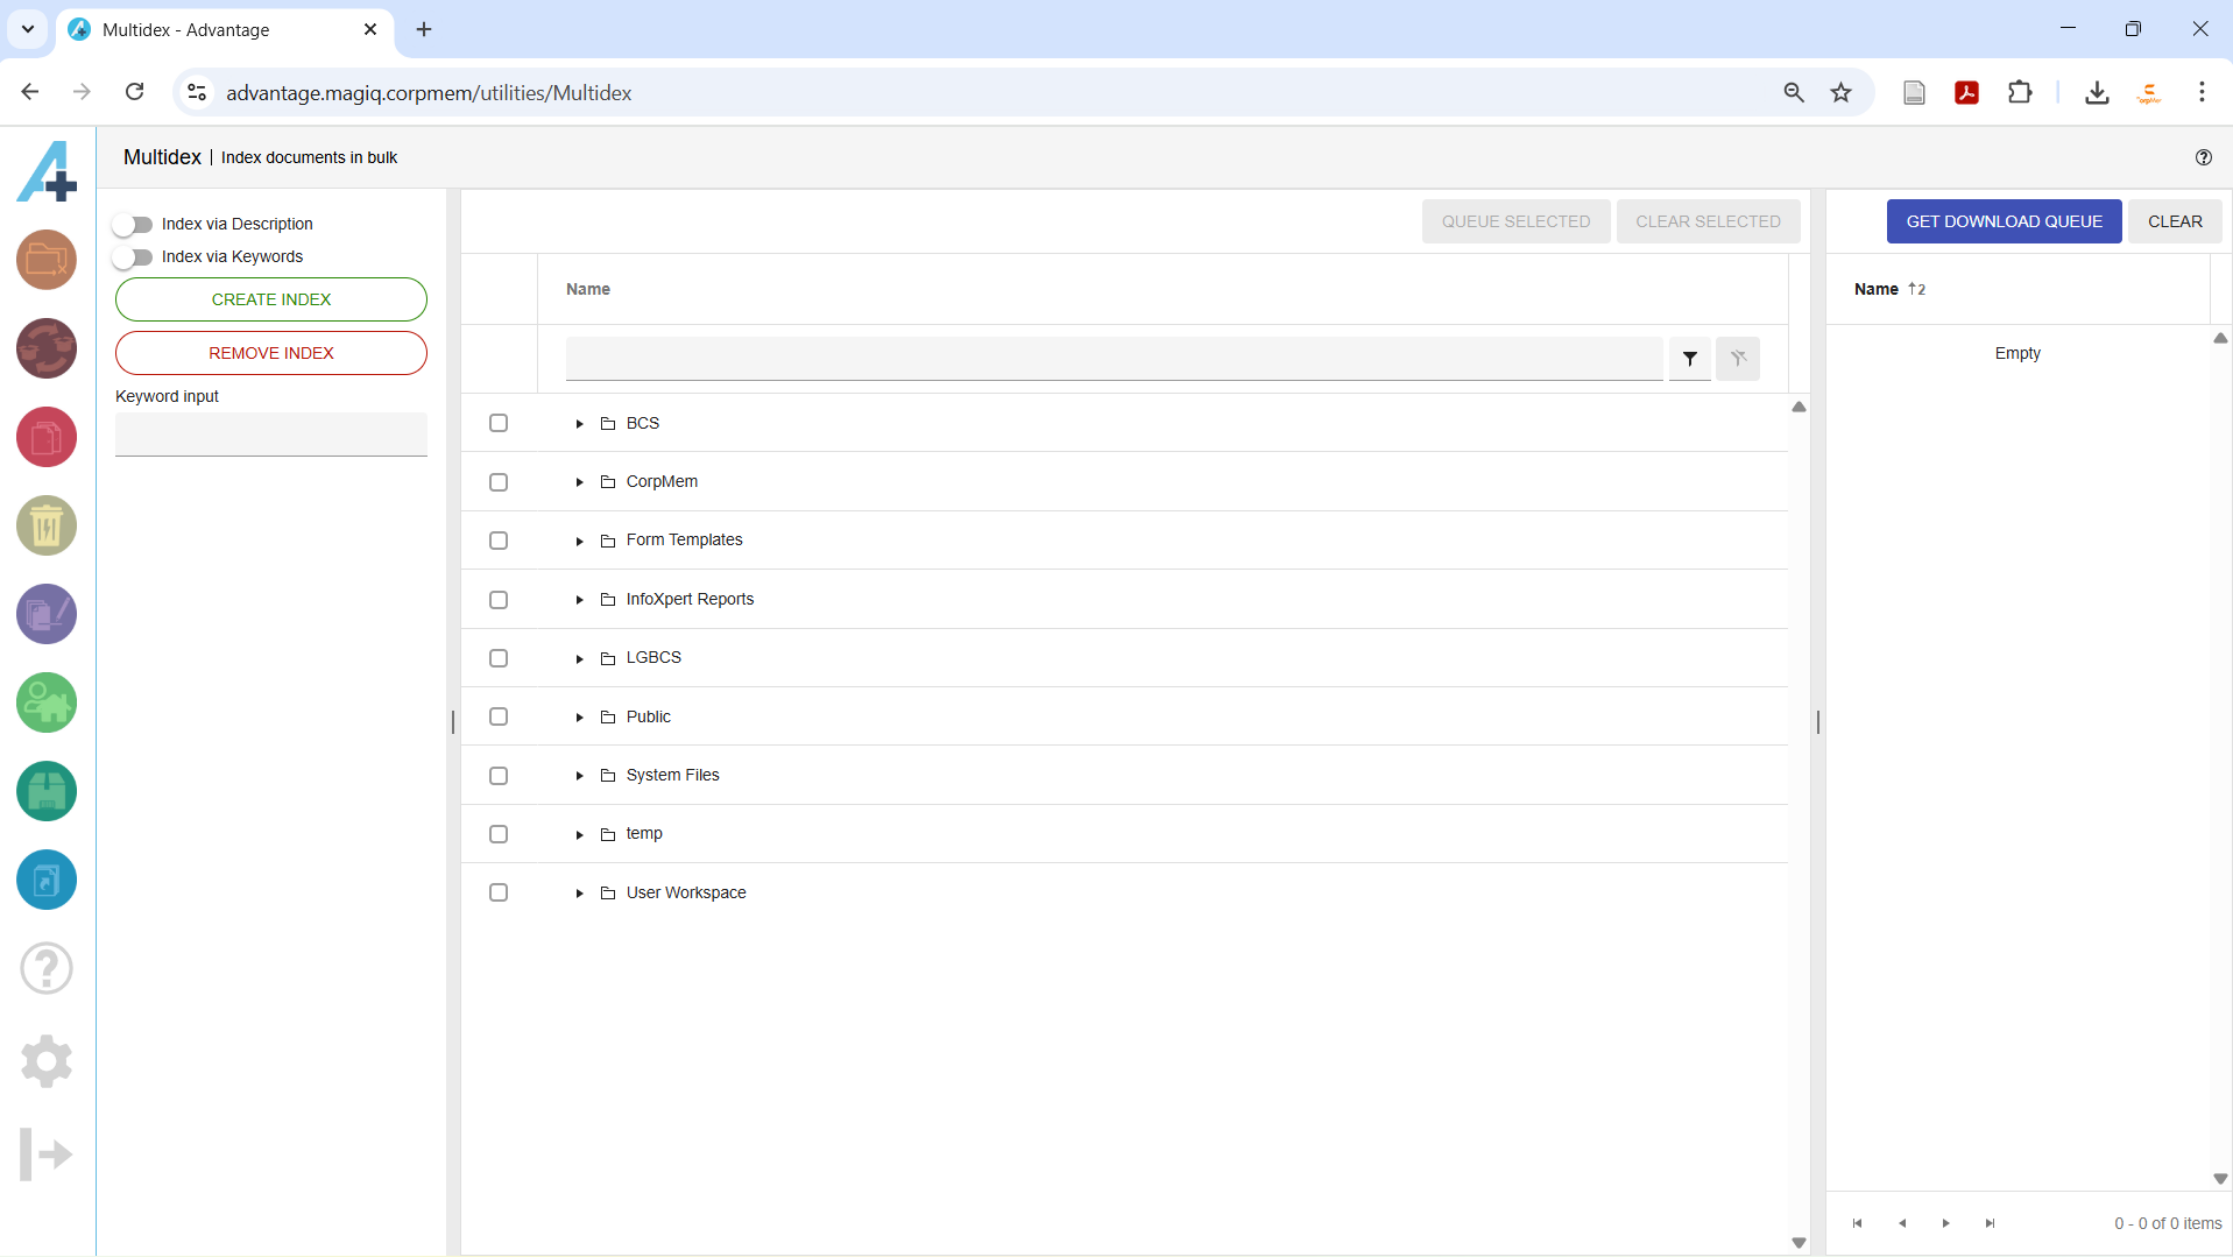Click the logout arrow icon
The height and width of the screenshot is (1257, 2233).
tap(46, 1154)
